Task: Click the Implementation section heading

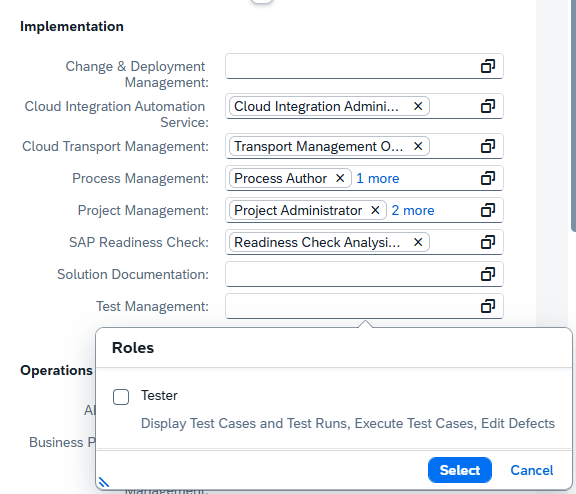Action: pyautogui.click(x=72, y=26)
